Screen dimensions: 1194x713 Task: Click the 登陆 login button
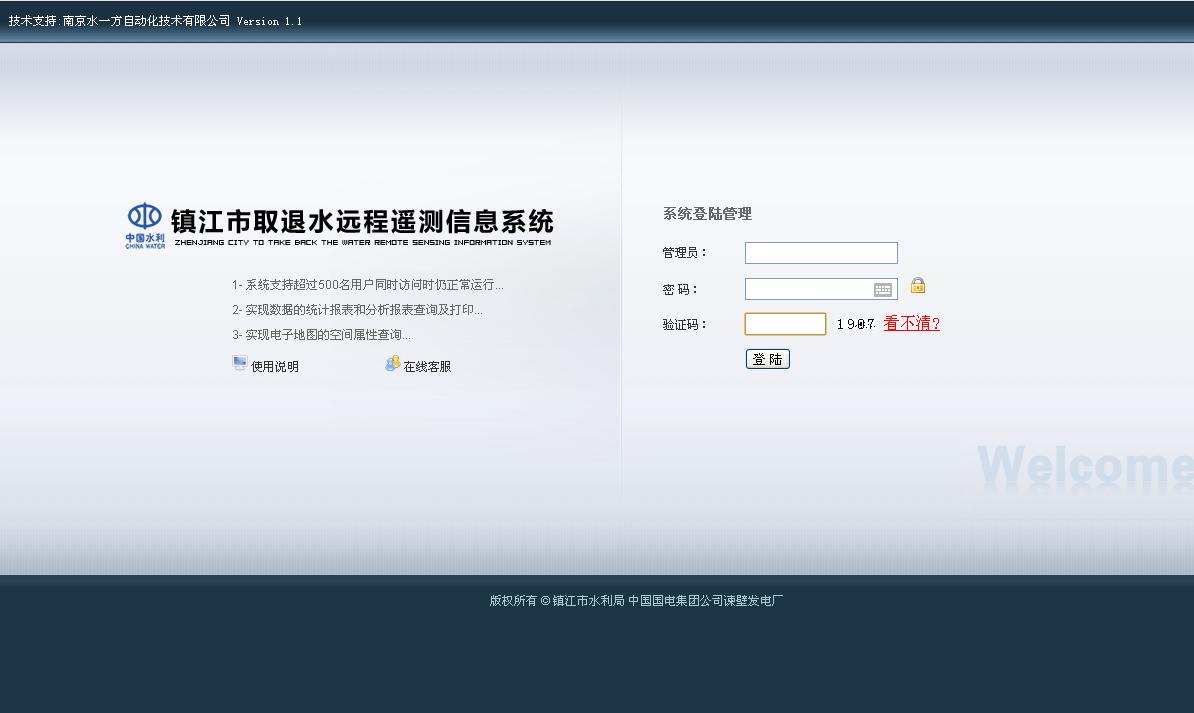(x=768, y=359)
